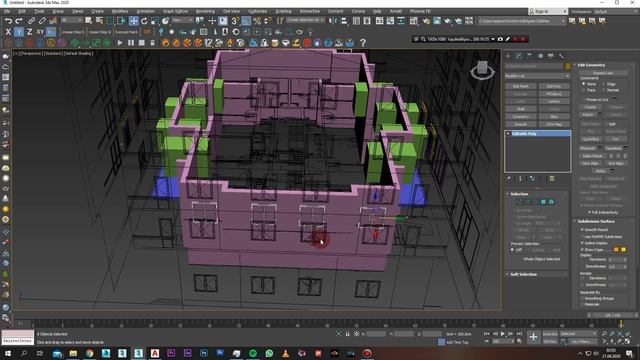
Task: Collapse the Subdivision Surface rollout
Action: 596,221
